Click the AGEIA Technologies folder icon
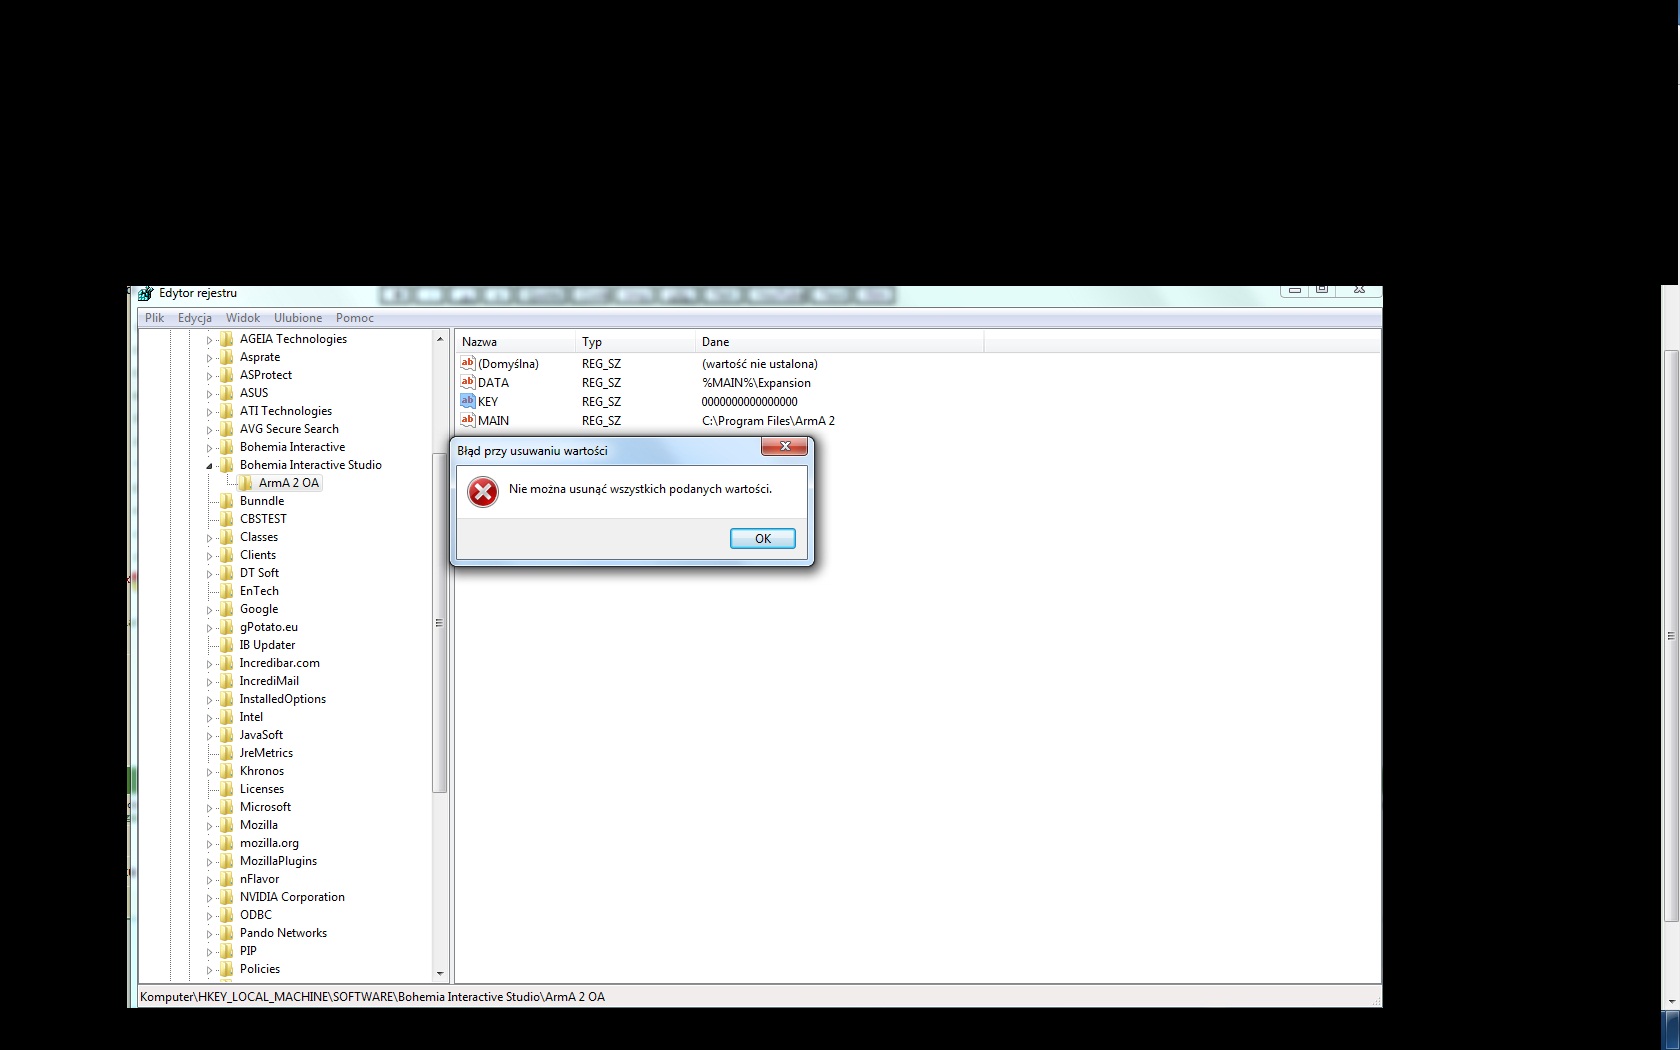 pos(227,339)
